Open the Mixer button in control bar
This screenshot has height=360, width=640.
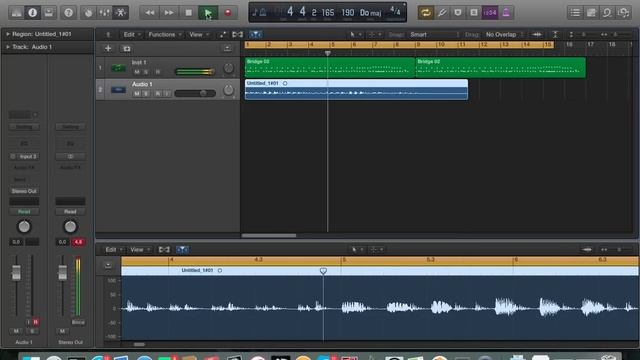click(104, 13)
